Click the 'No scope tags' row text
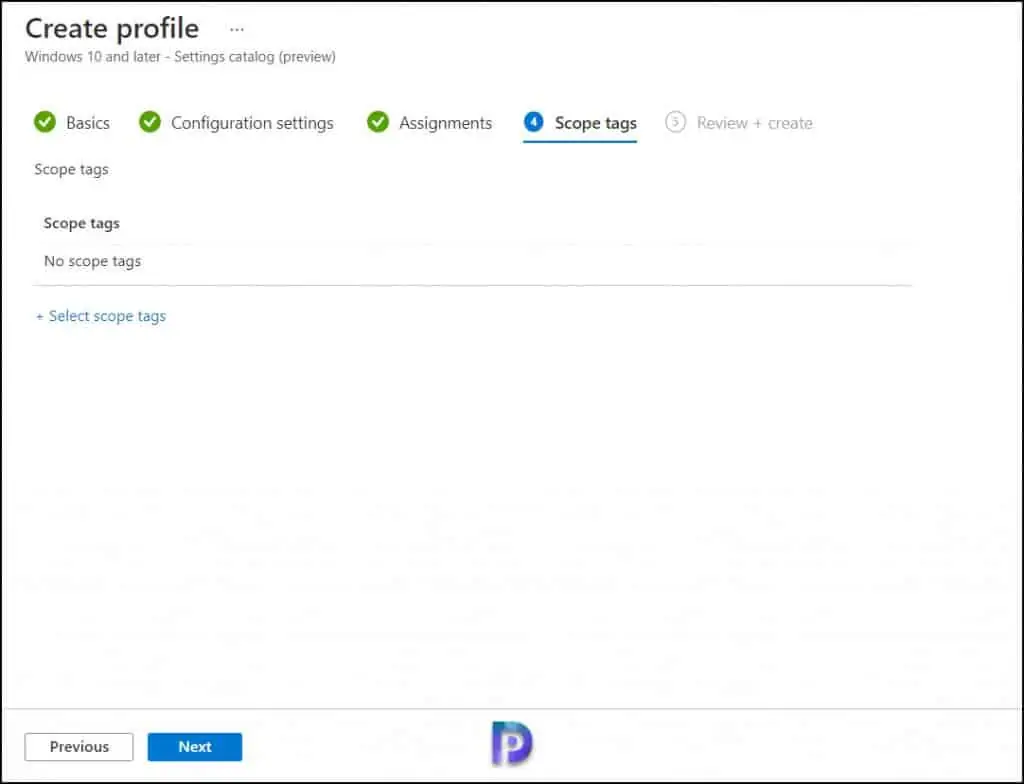This screenshot has height=784, width=1024. 92,261
